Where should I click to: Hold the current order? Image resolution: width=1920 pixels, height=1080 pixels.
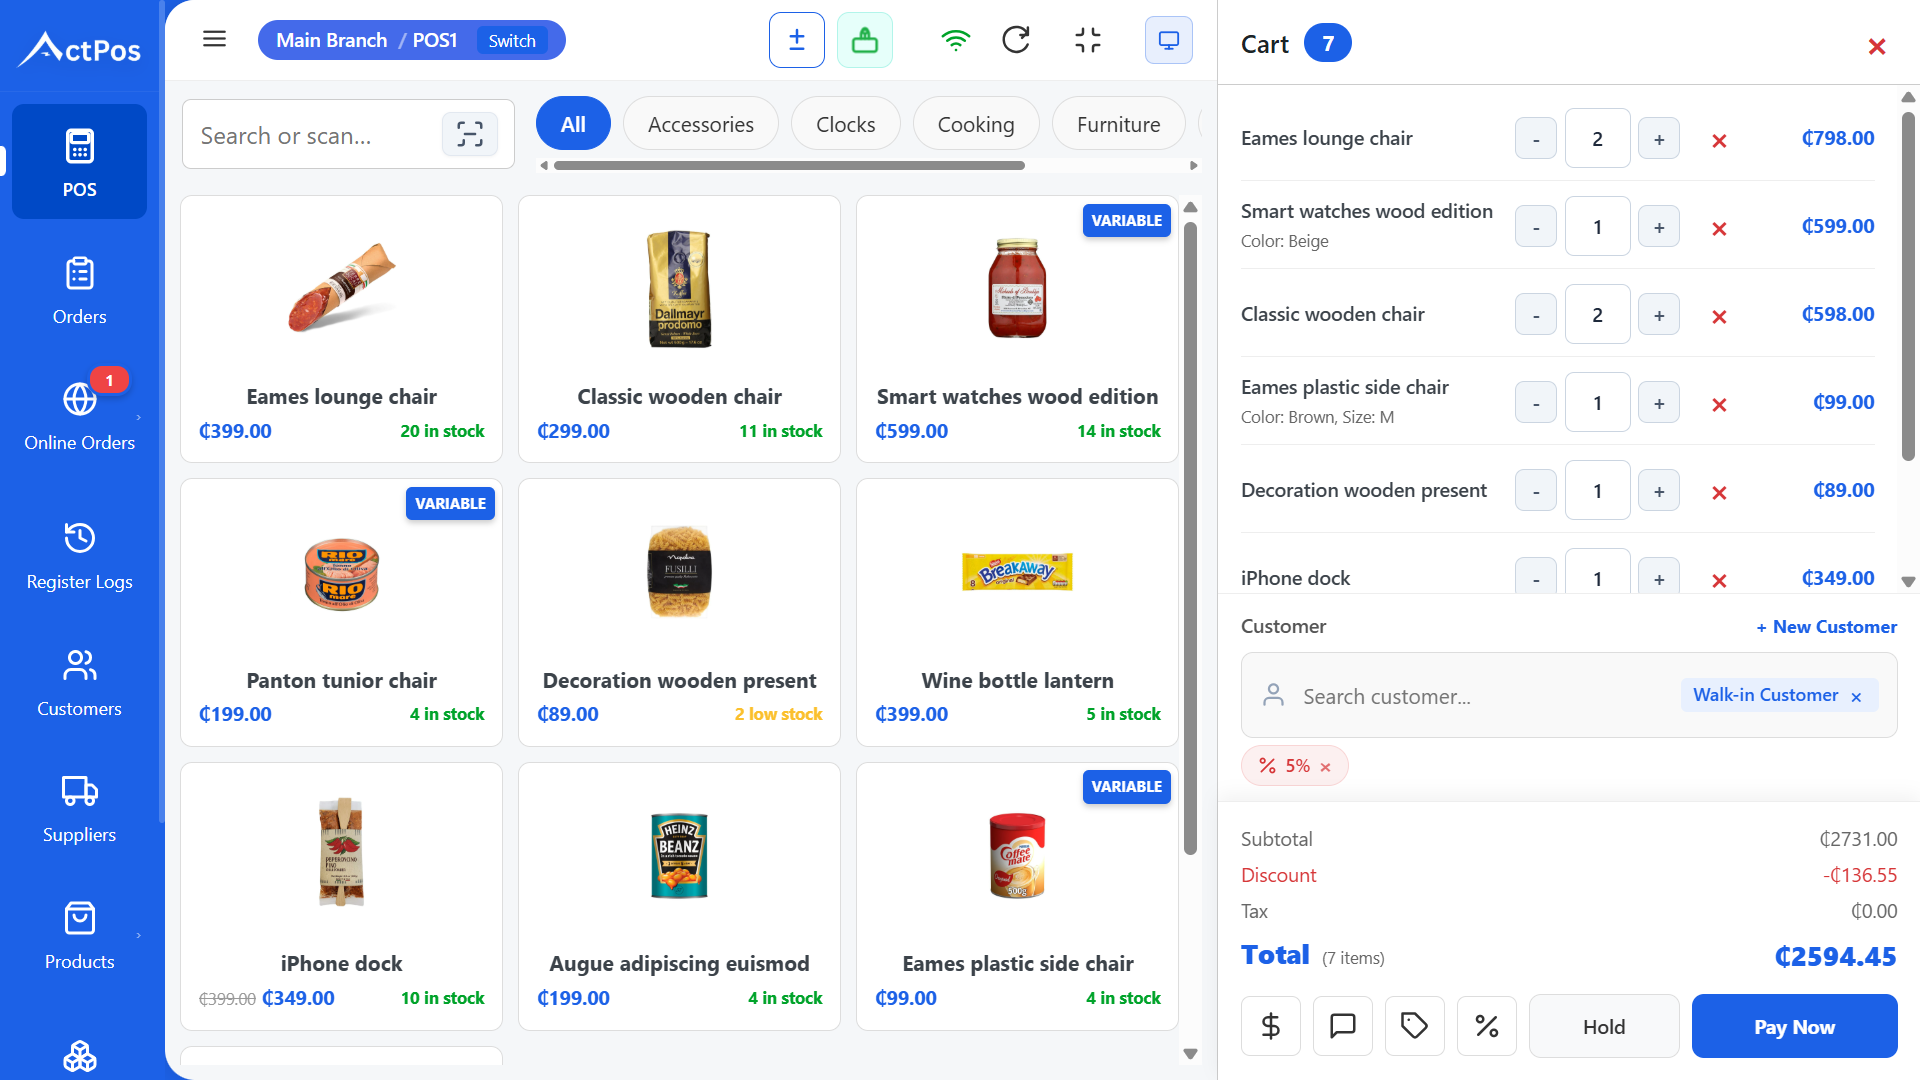coord(1604,1026)
